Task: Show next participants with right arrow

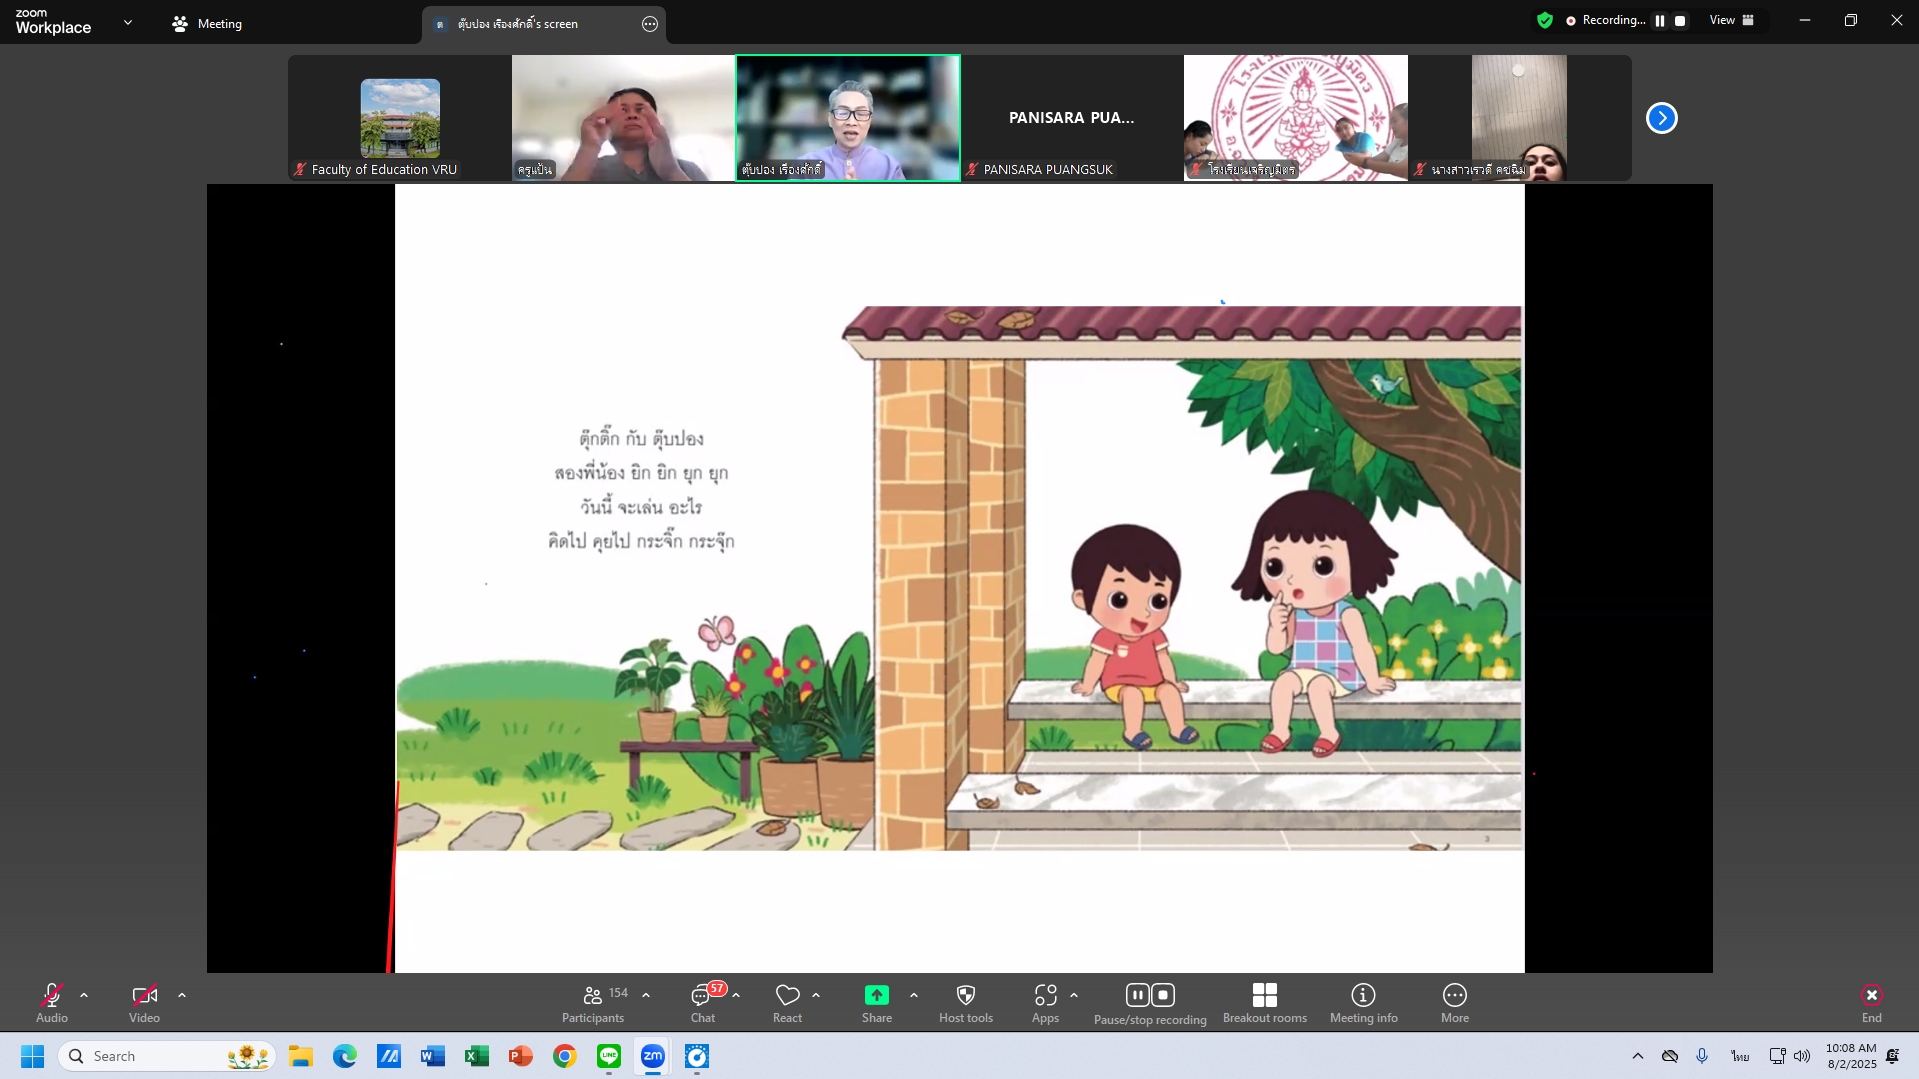Action: click(1661, 118)
